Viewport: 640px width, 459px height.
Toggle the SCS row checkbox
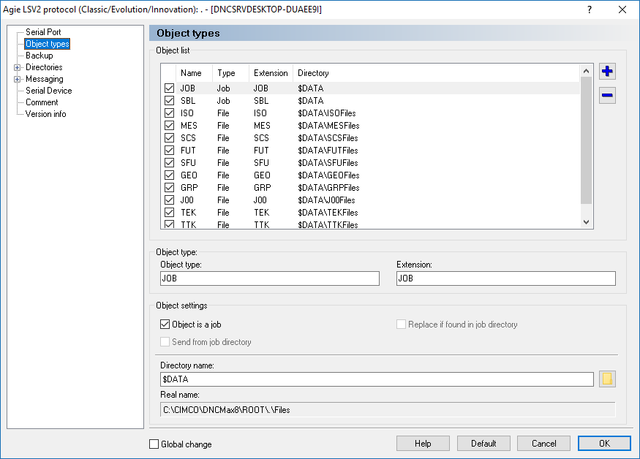[x=169, y=138]
